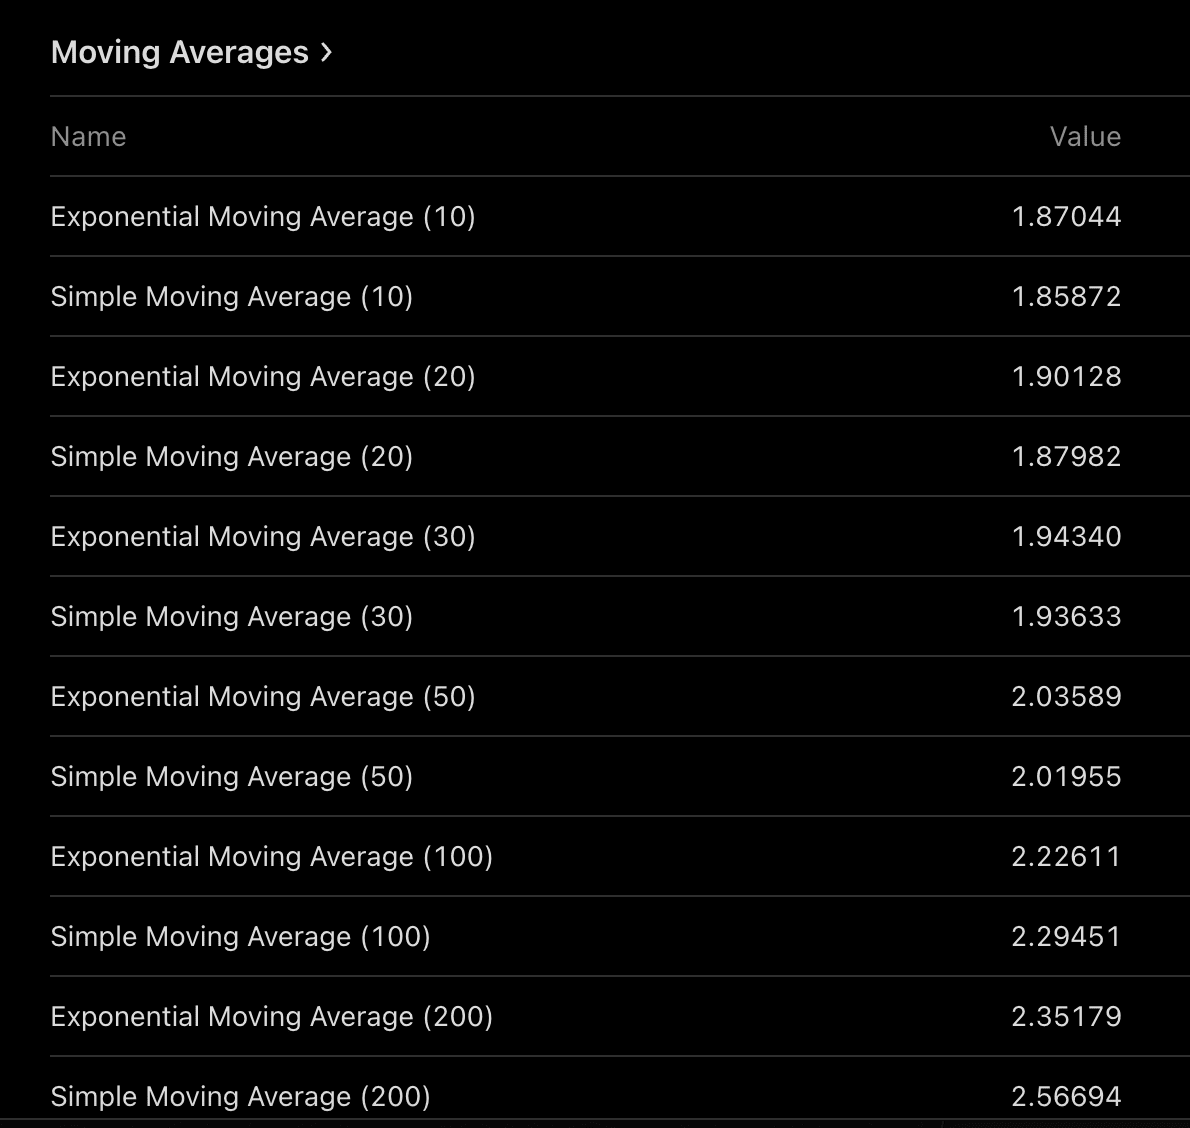
Task: Click the value 2.29451
Action: pyautogui.click(x=1066, y=937)
